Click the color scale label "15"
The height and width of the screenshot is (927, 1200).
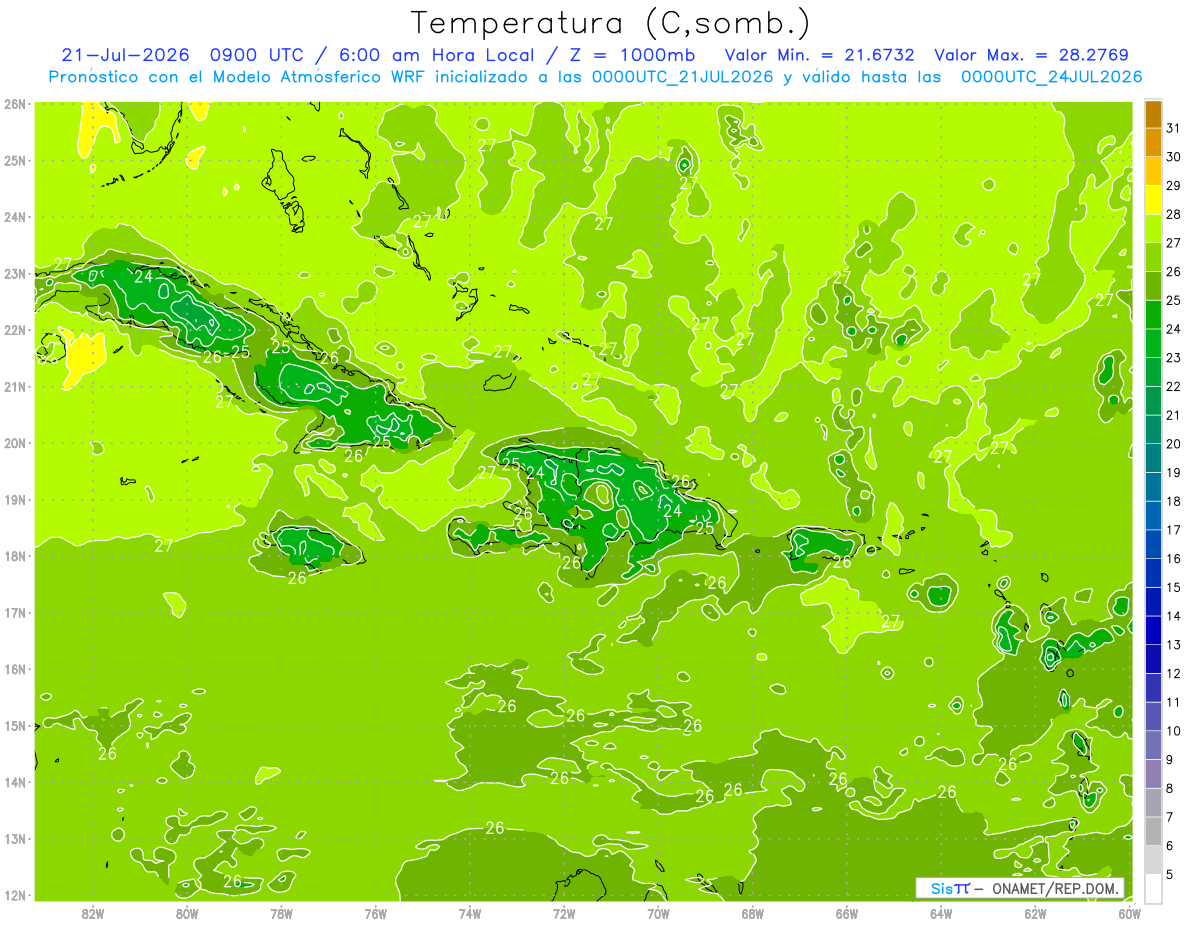click(x=1173, y=587)
